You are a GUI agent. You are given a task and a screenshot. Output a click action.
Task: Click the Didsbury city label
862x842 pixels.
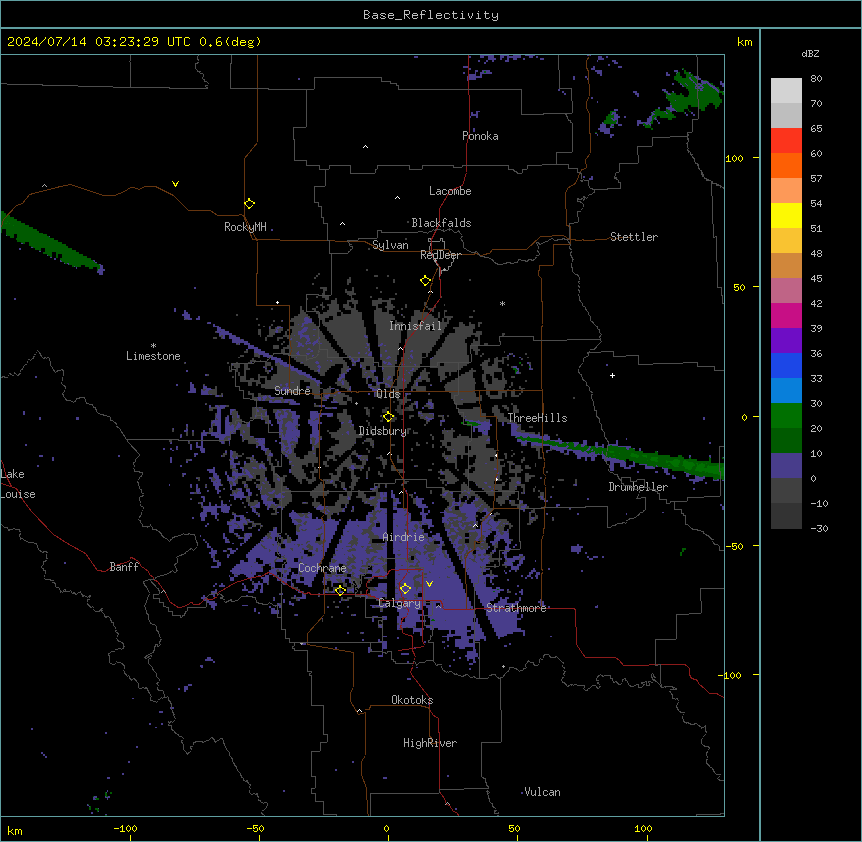[383, 431]
